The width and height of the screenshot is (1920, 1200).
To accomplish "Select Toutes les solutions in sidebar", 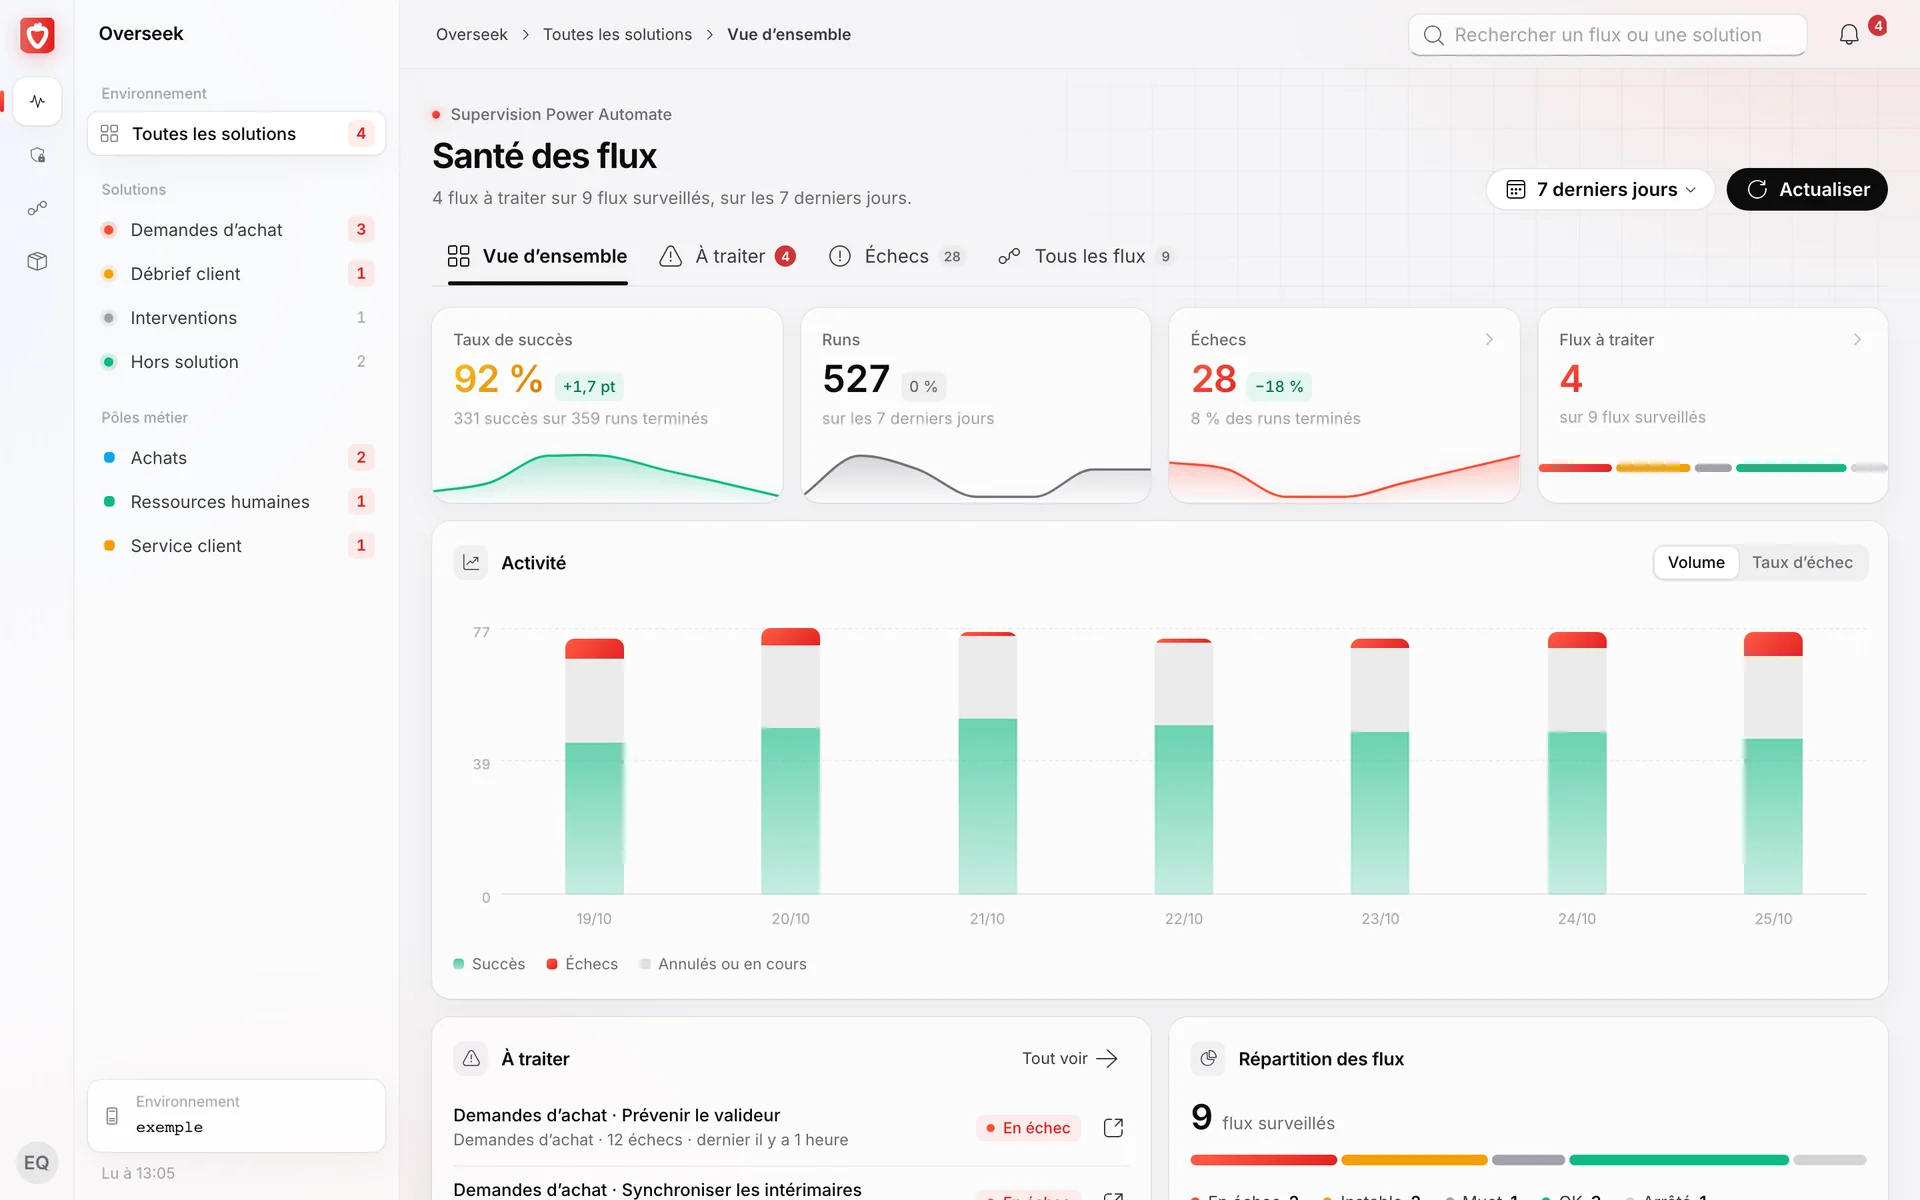I will point(236,134).
